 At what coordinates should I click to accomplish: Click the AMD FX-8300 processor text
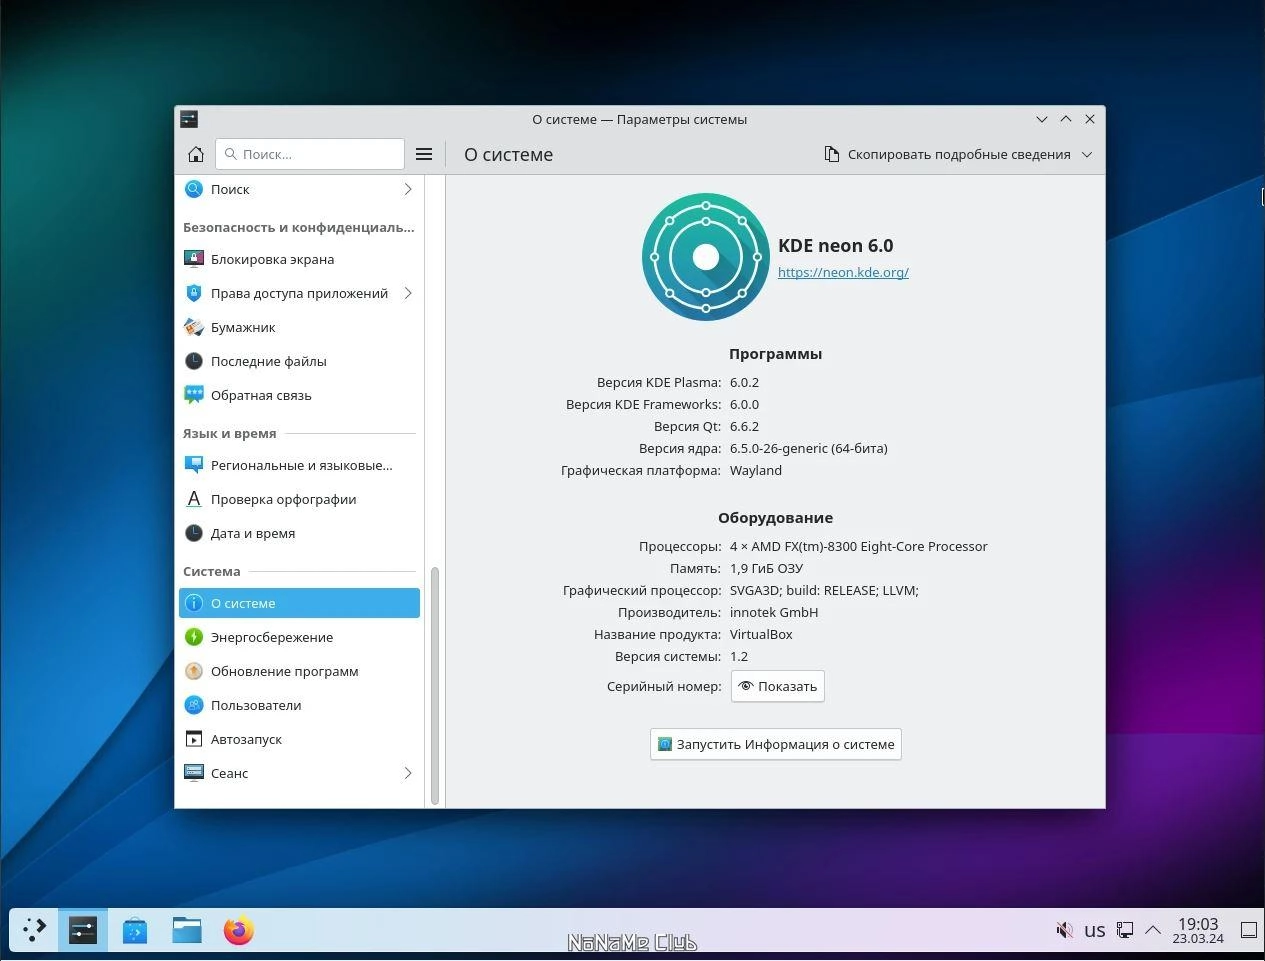[x=858, y=546]
